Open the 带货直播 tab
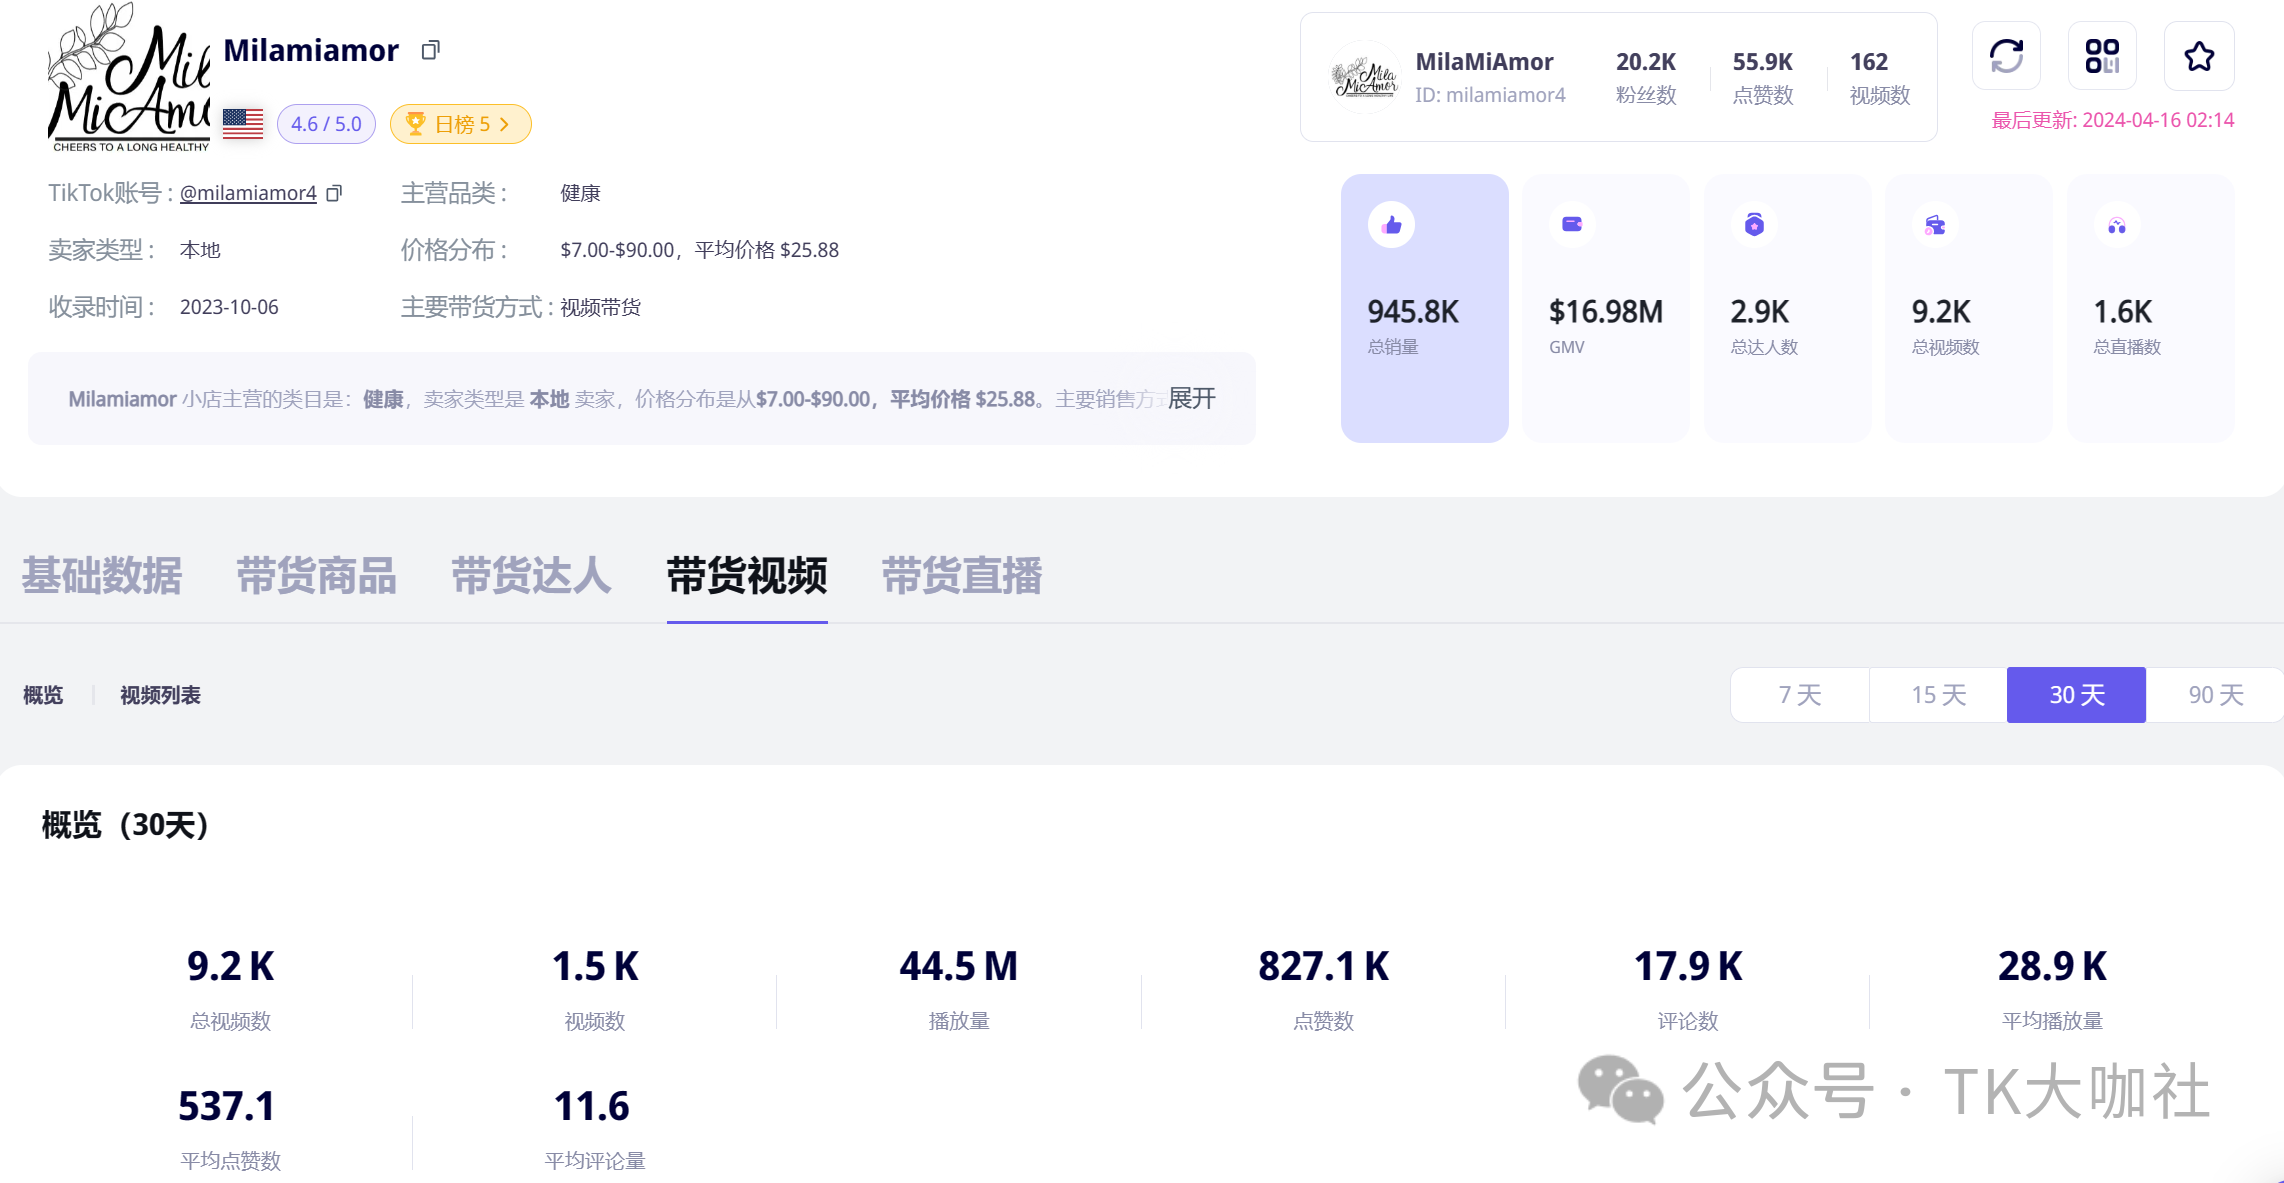Screen dimensions: 2284x1183 click(961, 576)
